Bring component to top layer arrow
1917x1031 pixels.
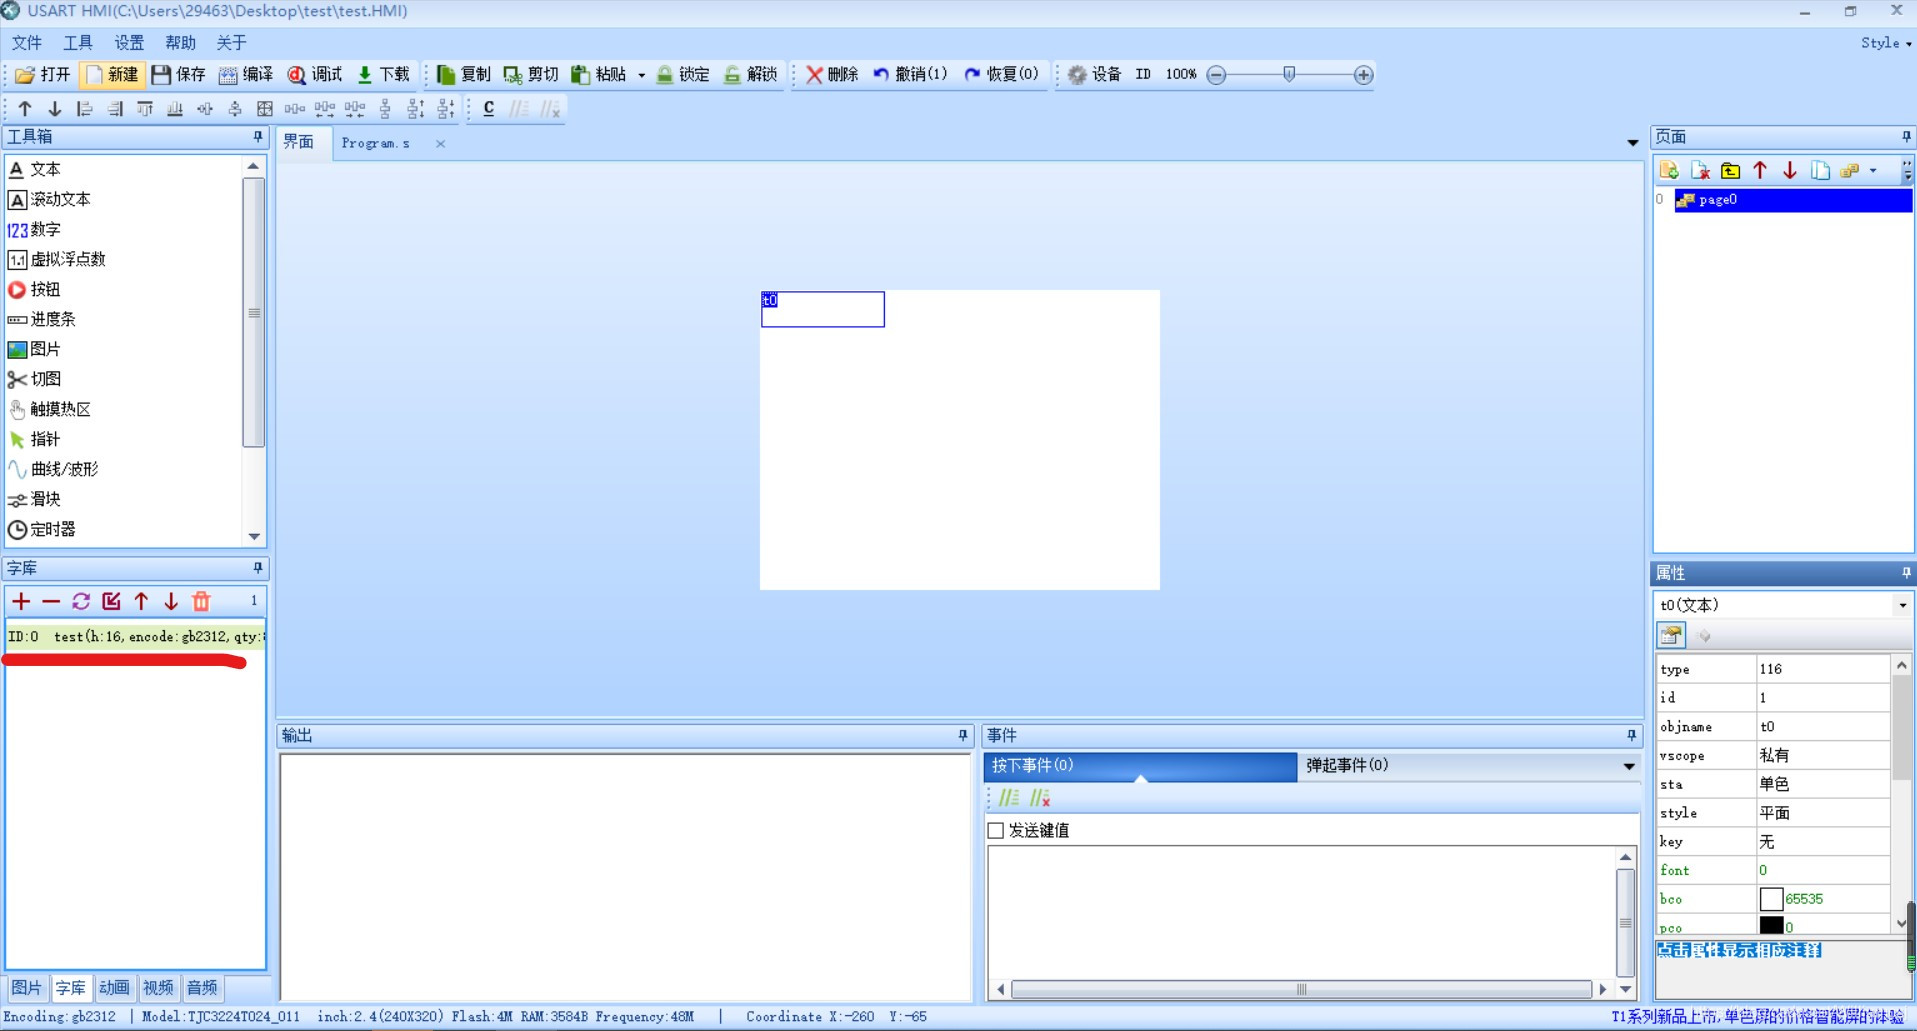click(x=25, y=109)
